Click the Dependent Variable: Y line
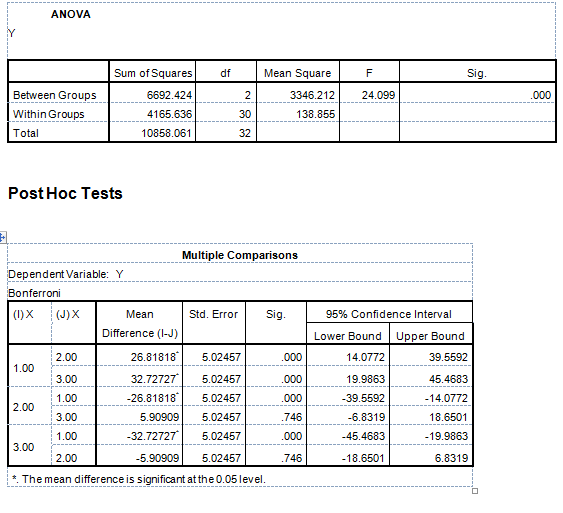 66,274
